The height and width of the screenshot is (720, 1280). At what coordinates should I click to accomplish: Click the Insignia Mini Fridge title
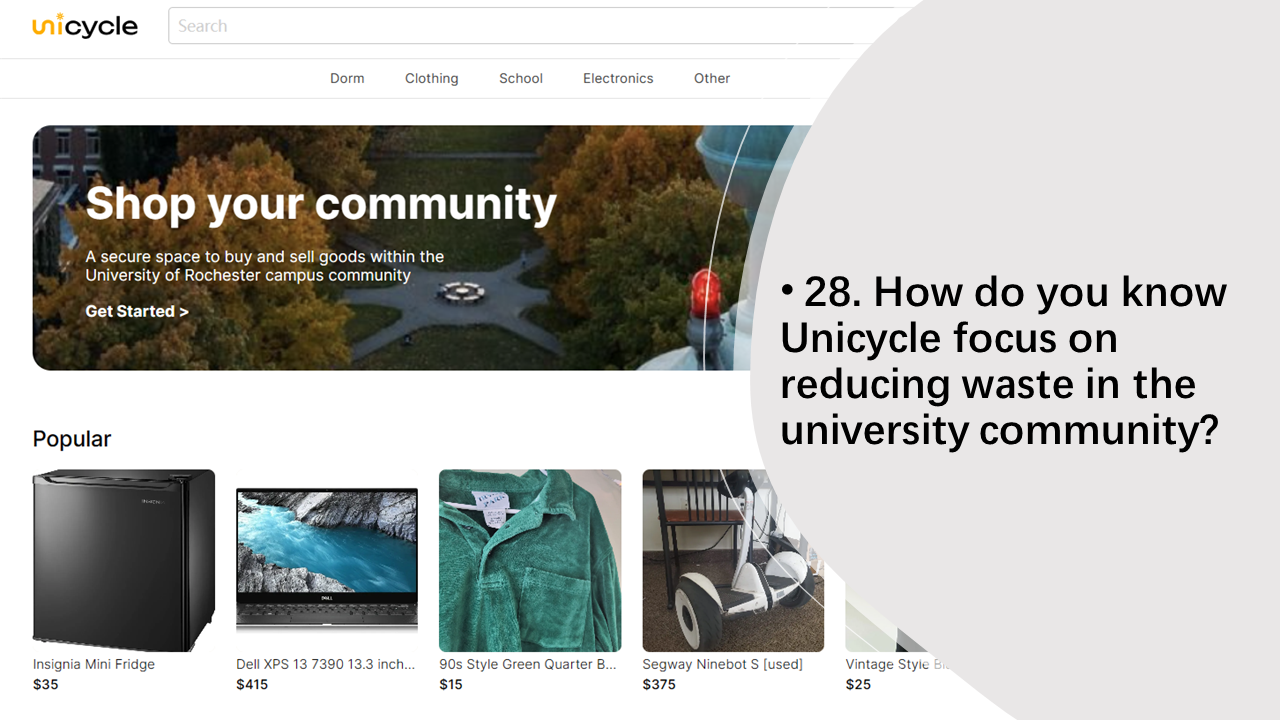(94, 664)
